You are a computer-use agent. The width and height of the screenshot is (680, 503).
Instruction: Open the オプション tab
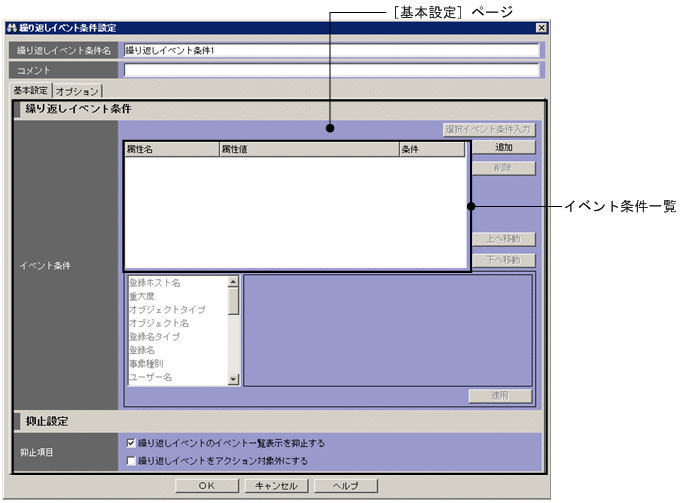coord(77,91)
